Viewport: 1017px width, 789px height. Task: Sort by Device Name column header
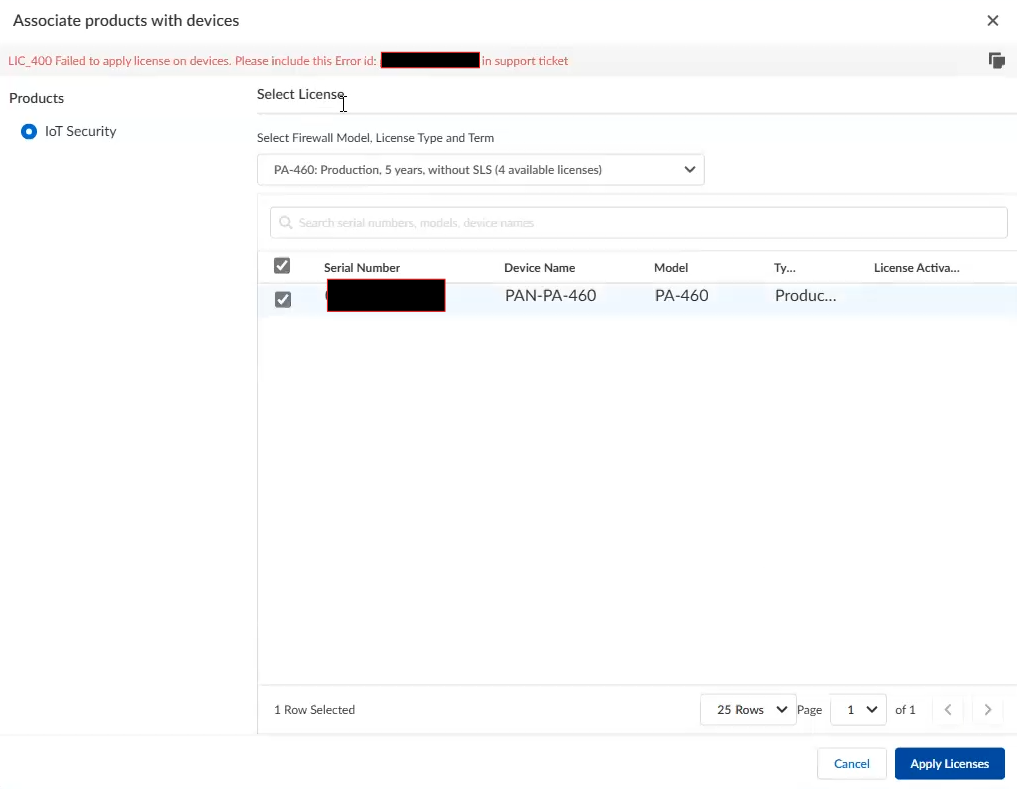click(539, 268)
